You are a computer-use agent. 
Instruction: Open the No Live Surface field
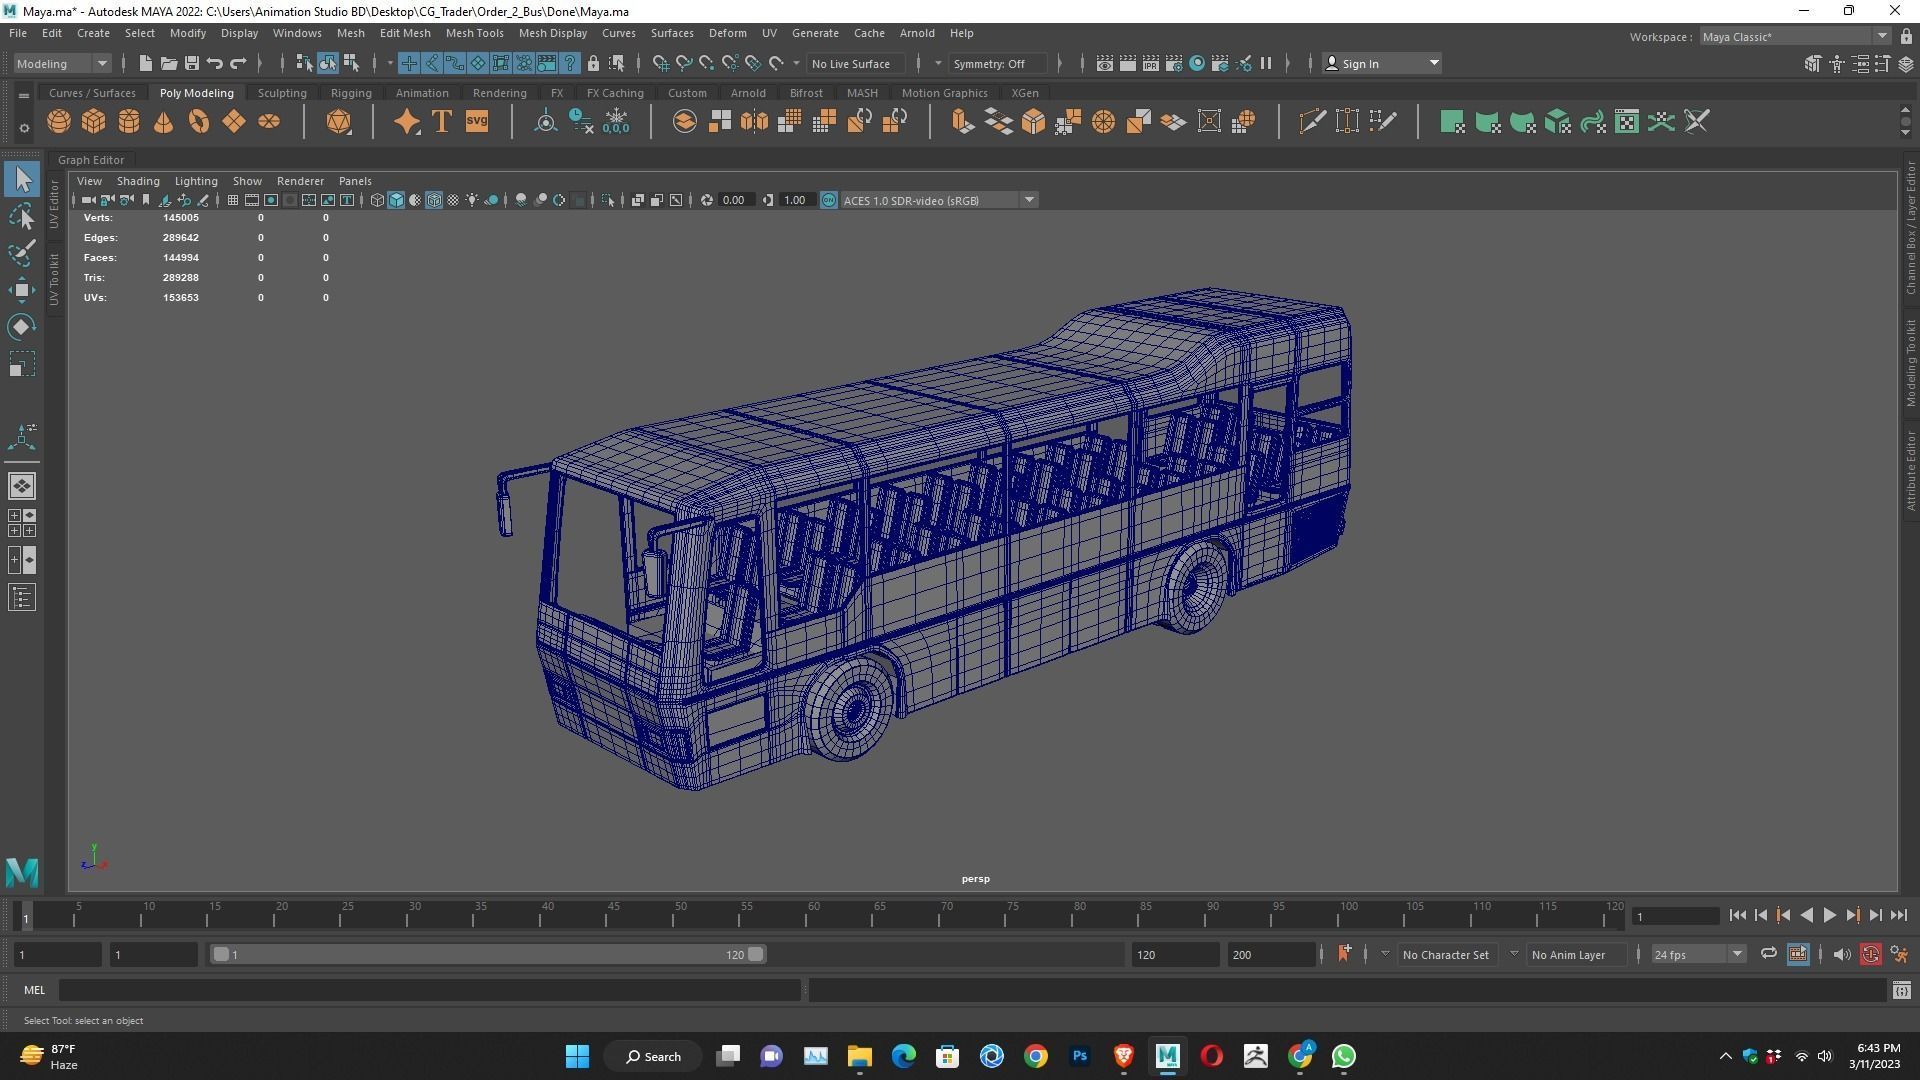(x=857, y=63)
